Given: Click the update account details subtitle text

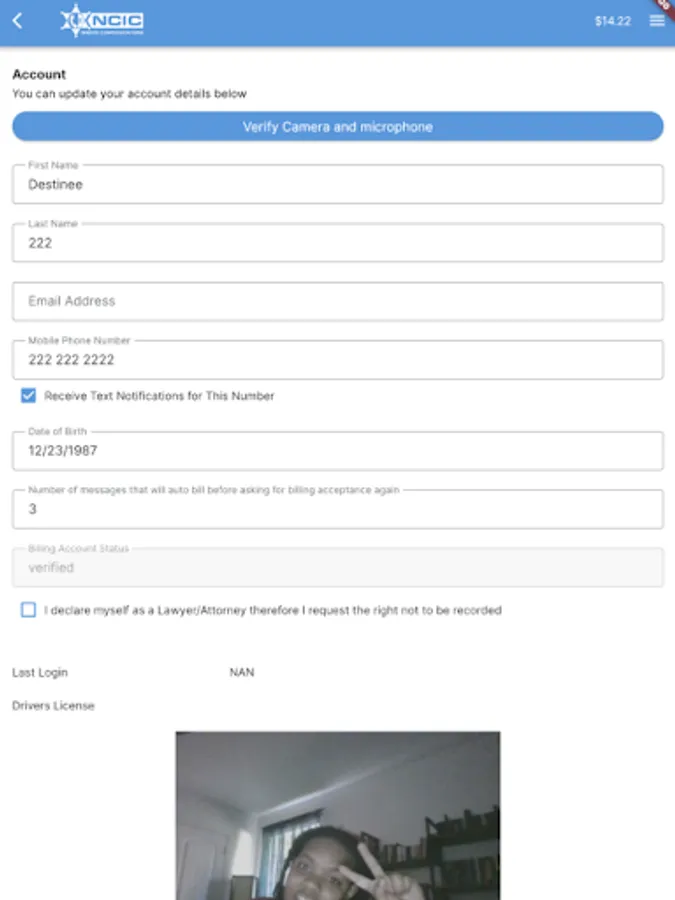Looking at the screenshot, I should pyautogui.click(x=129, y=94).
